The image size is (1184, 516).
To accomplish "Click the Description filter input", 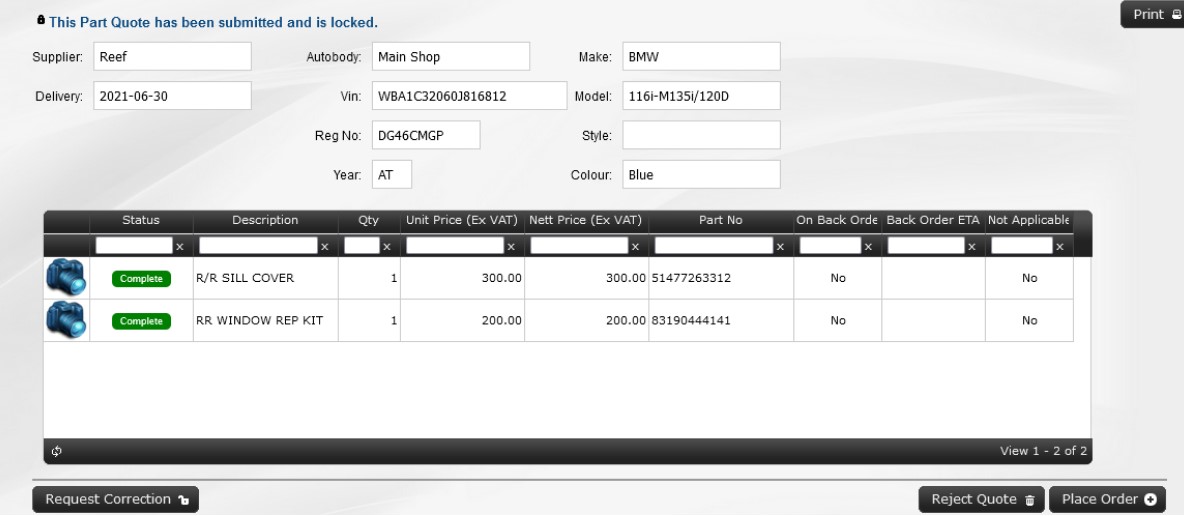I will click(258, 246).
